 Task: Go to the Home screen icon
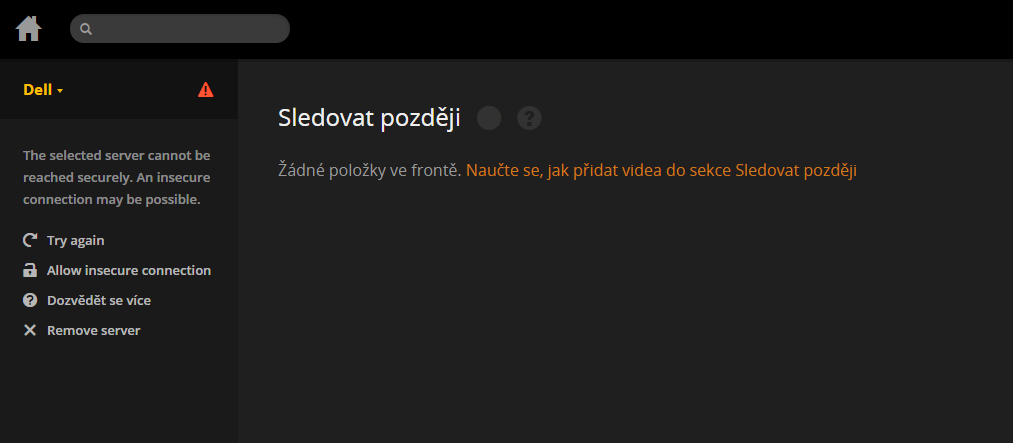pos(29,28)
